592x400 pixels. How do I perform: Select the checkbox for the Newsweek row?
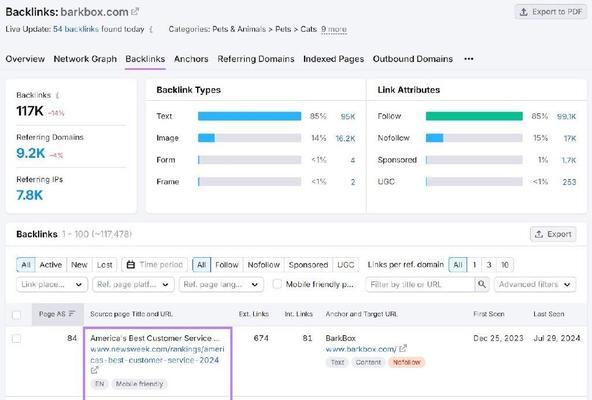[17, 338]
